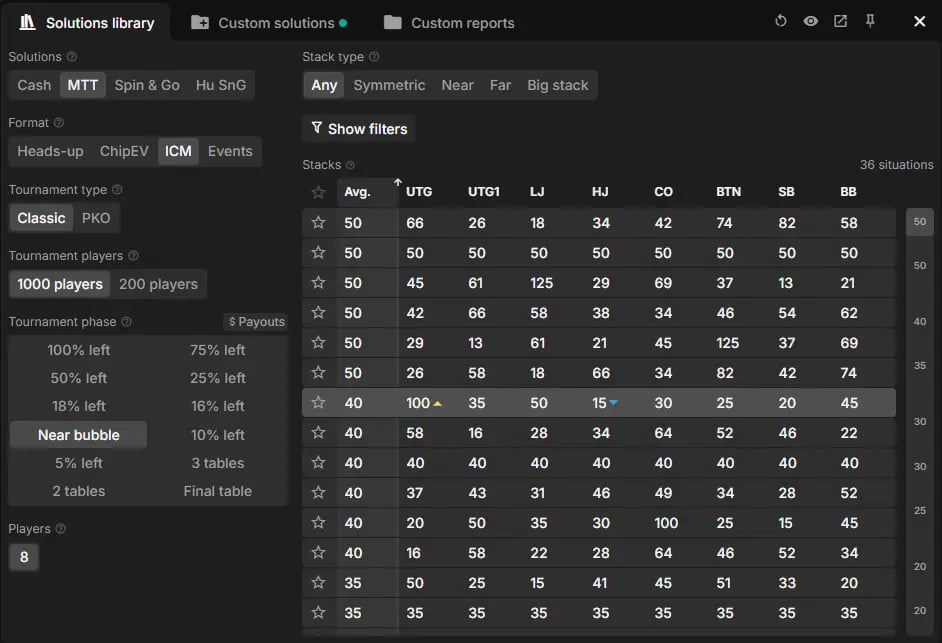Toggle the eye visibility icon
This screenshot has height=643, width=942.
810,21
